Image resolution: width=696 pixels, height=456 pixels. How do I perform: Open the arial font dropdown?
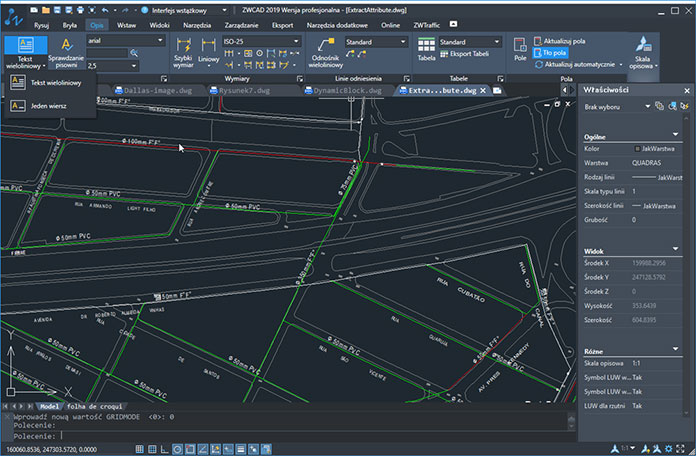click(160, 42)
